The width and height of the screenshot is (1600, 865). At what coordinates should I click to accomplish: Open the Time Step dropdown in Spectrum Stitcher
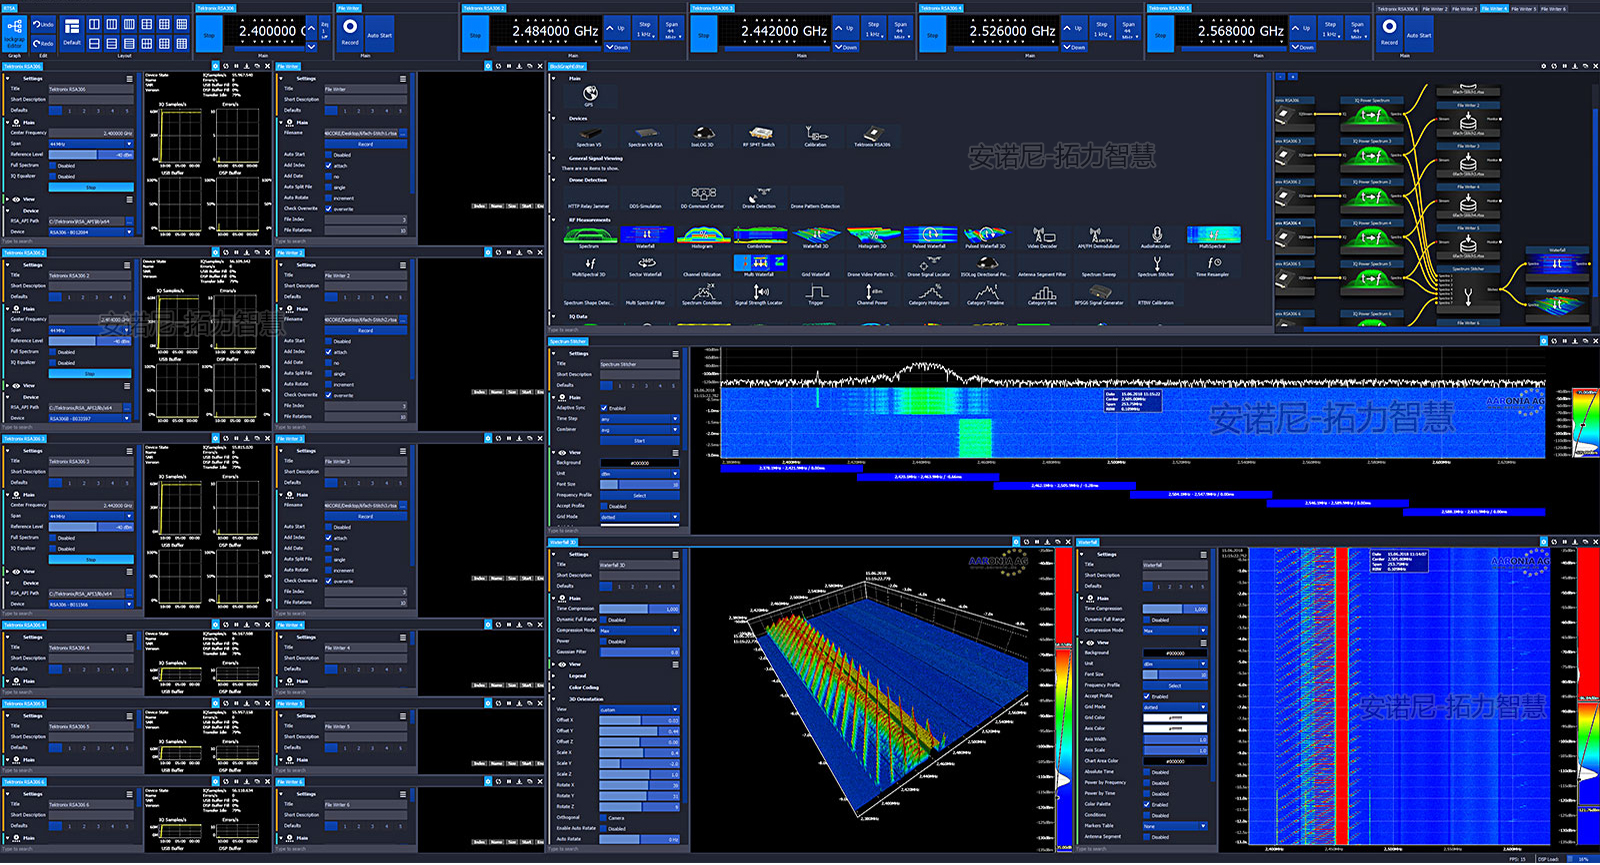coord(639,419)
